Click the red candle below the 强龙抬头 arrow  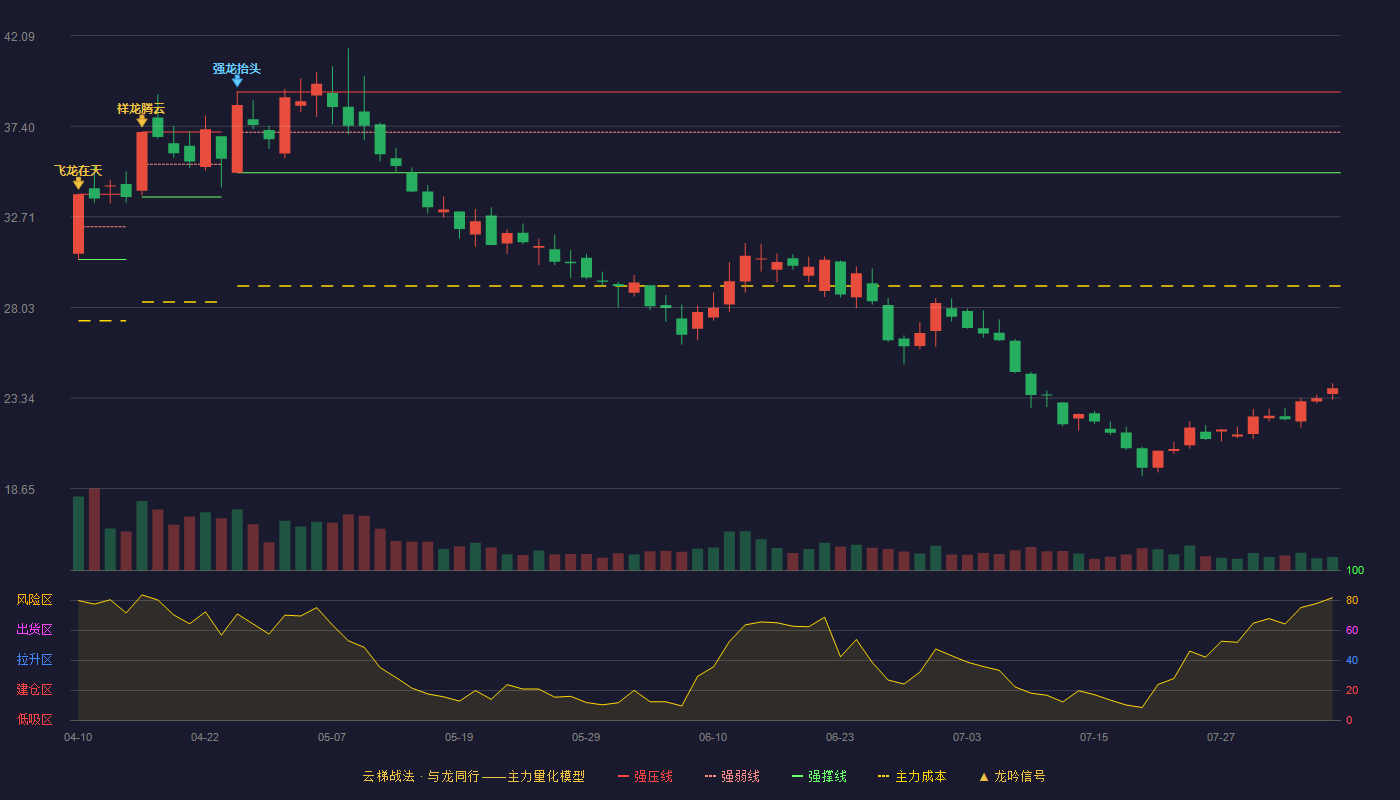click(x=237, y=139)
